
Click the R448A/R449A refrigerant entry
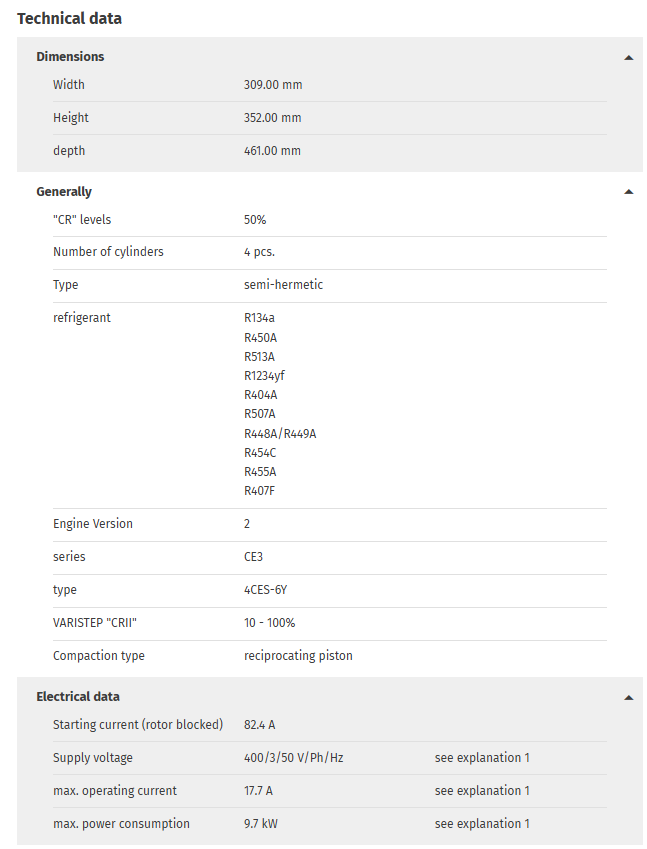(x=280, y=434)
